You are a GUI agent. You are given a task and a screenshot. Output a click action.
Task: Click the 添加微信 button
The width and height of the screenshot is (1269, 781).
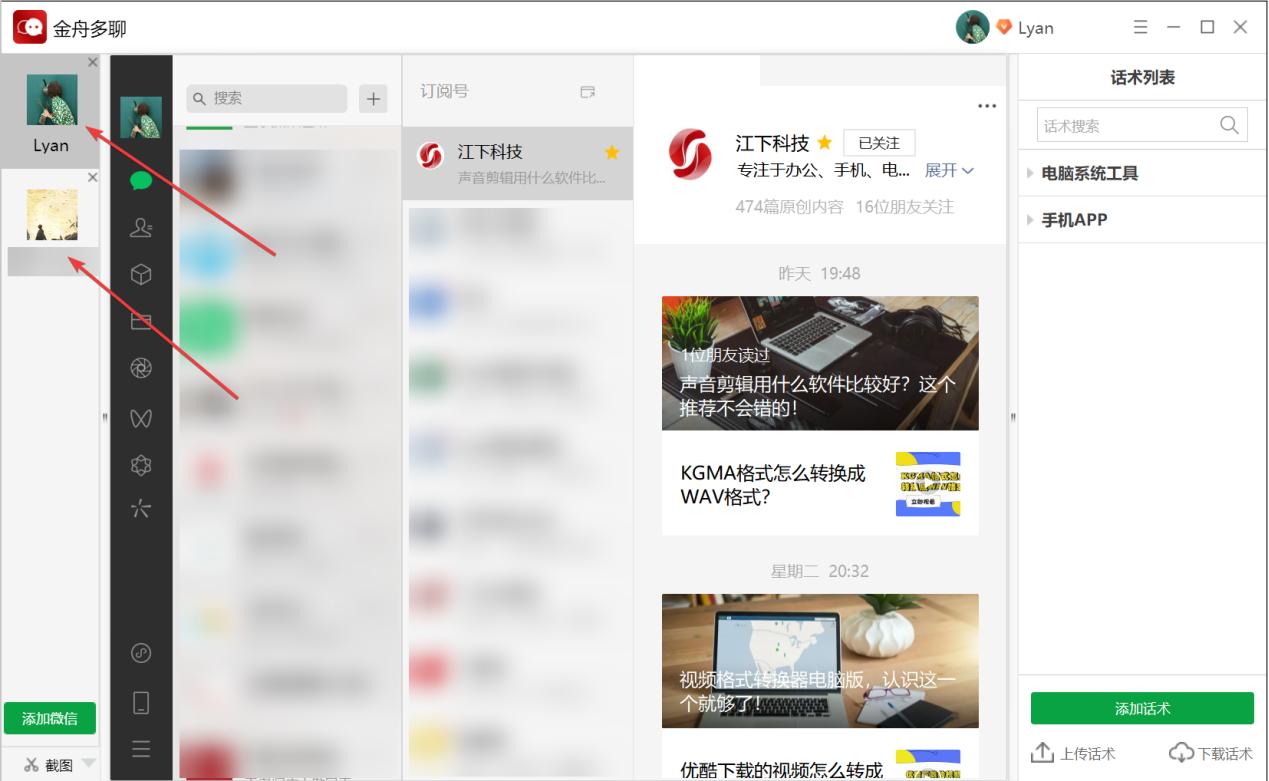[51, 718]
